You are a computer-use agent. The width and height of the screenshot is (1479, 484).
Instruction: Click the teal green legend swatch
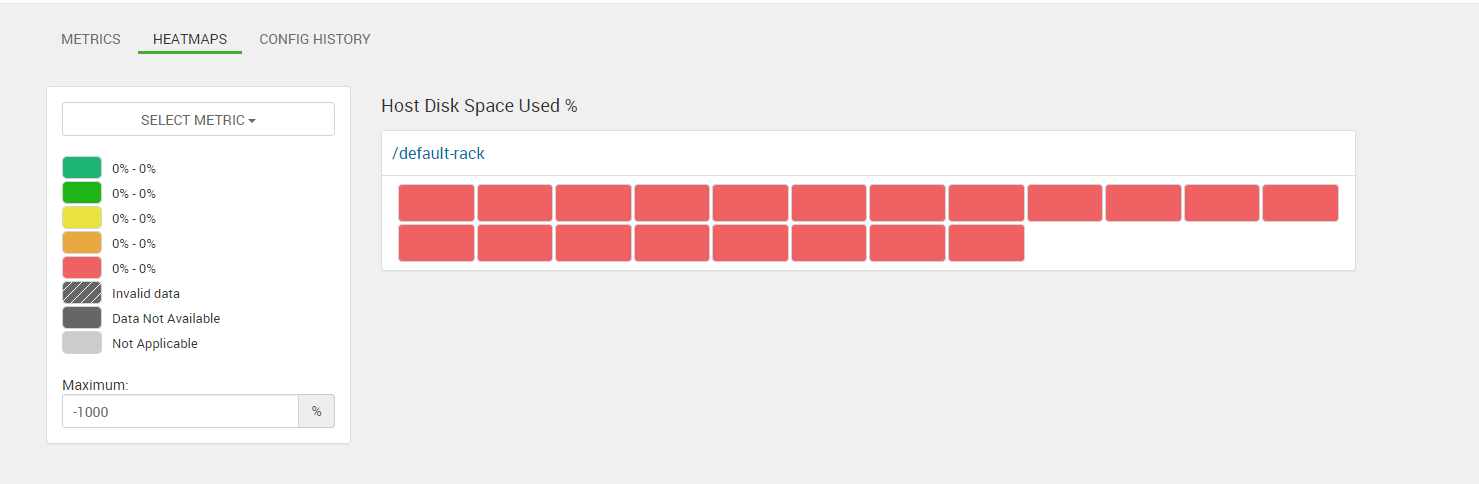click(82, 168)
